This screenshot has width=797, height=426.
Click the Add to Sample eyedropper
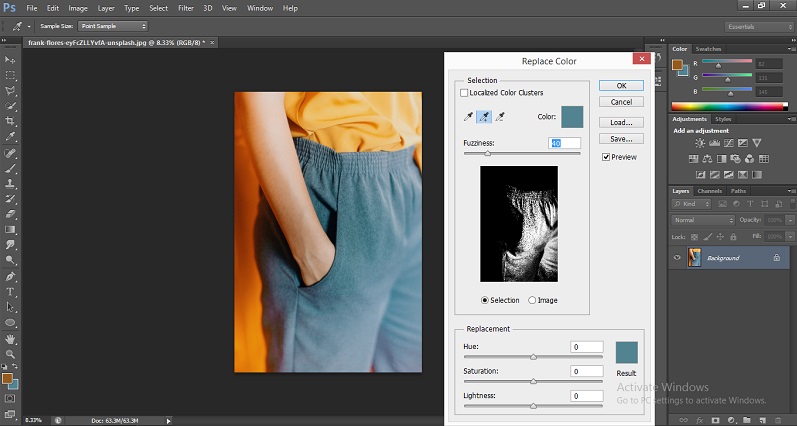coord(483,117)
